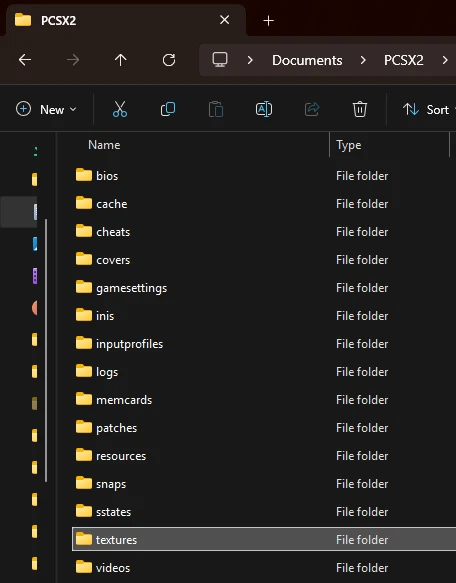Delete the selected item with trash icon
The height and width of the screenshot is (583, 456).
360,109
